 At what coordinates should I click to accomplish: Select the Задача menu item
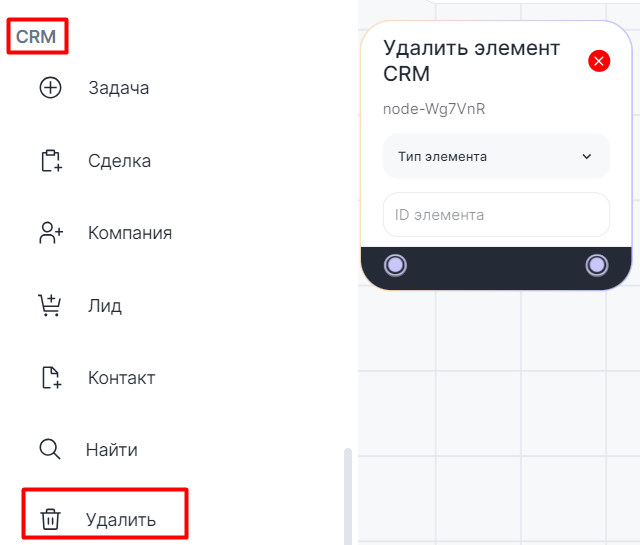pyautogui.click(x=118, y=88)
